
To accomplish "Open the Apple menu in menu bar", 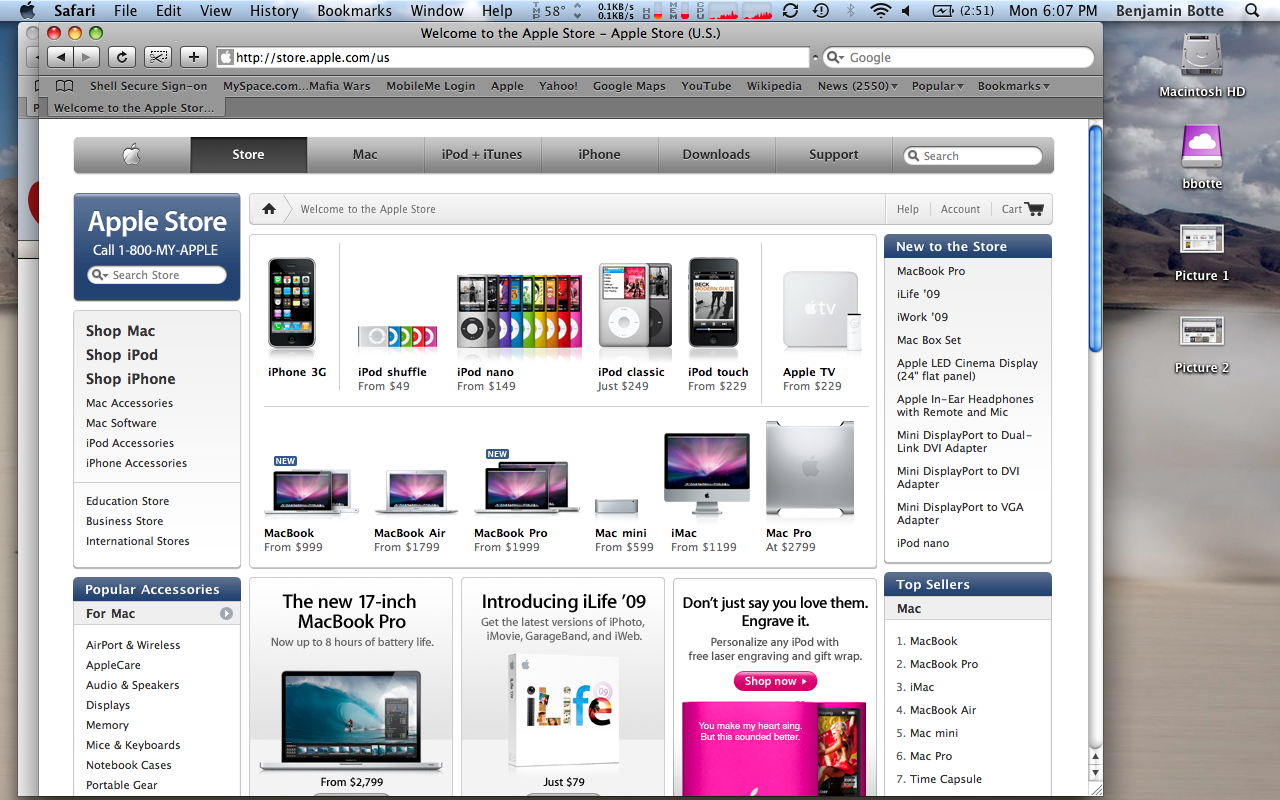I will [27, 11].
